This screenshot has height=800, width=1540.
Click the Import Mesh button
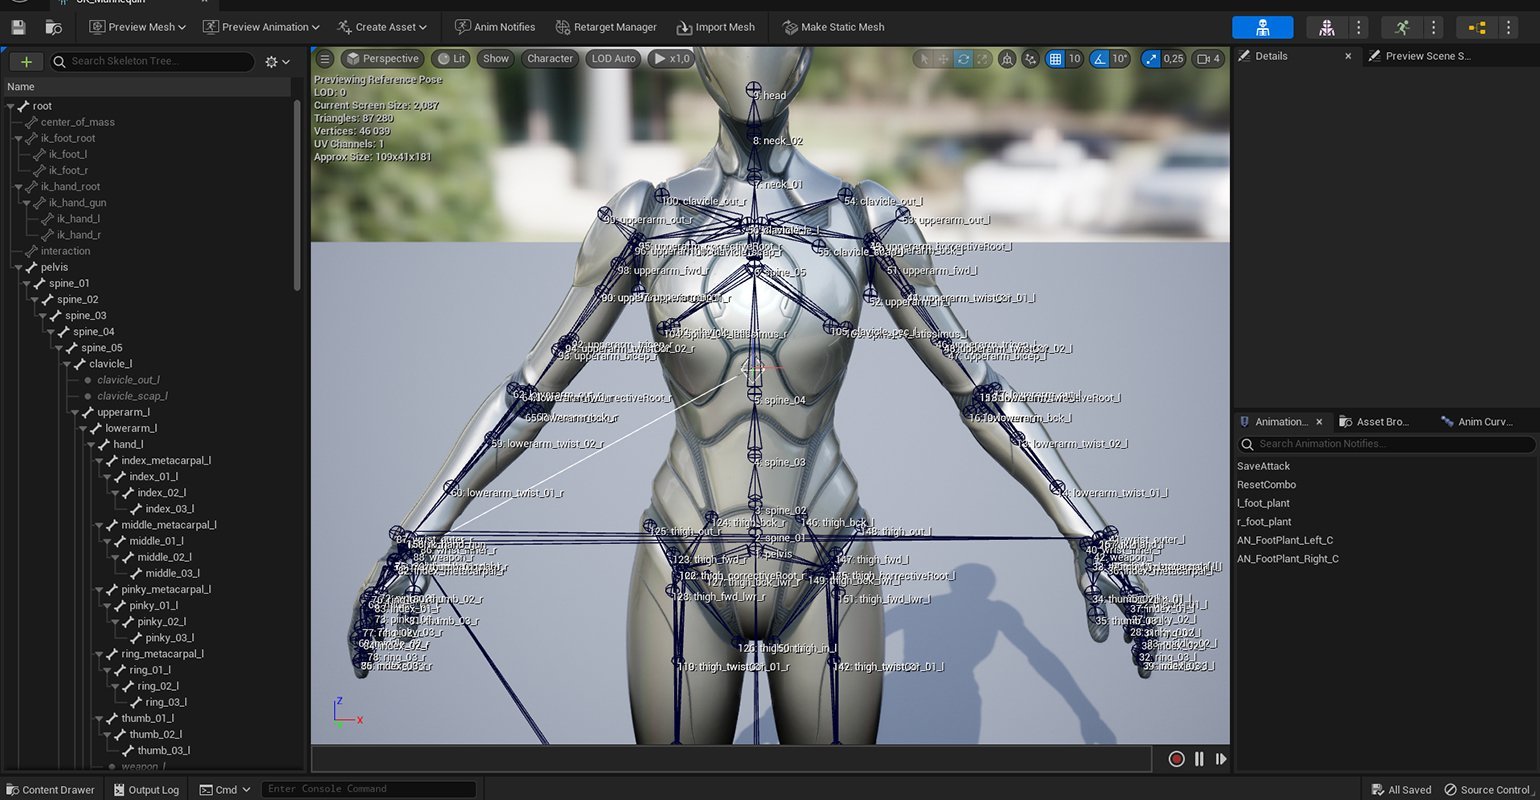(715, 27)
